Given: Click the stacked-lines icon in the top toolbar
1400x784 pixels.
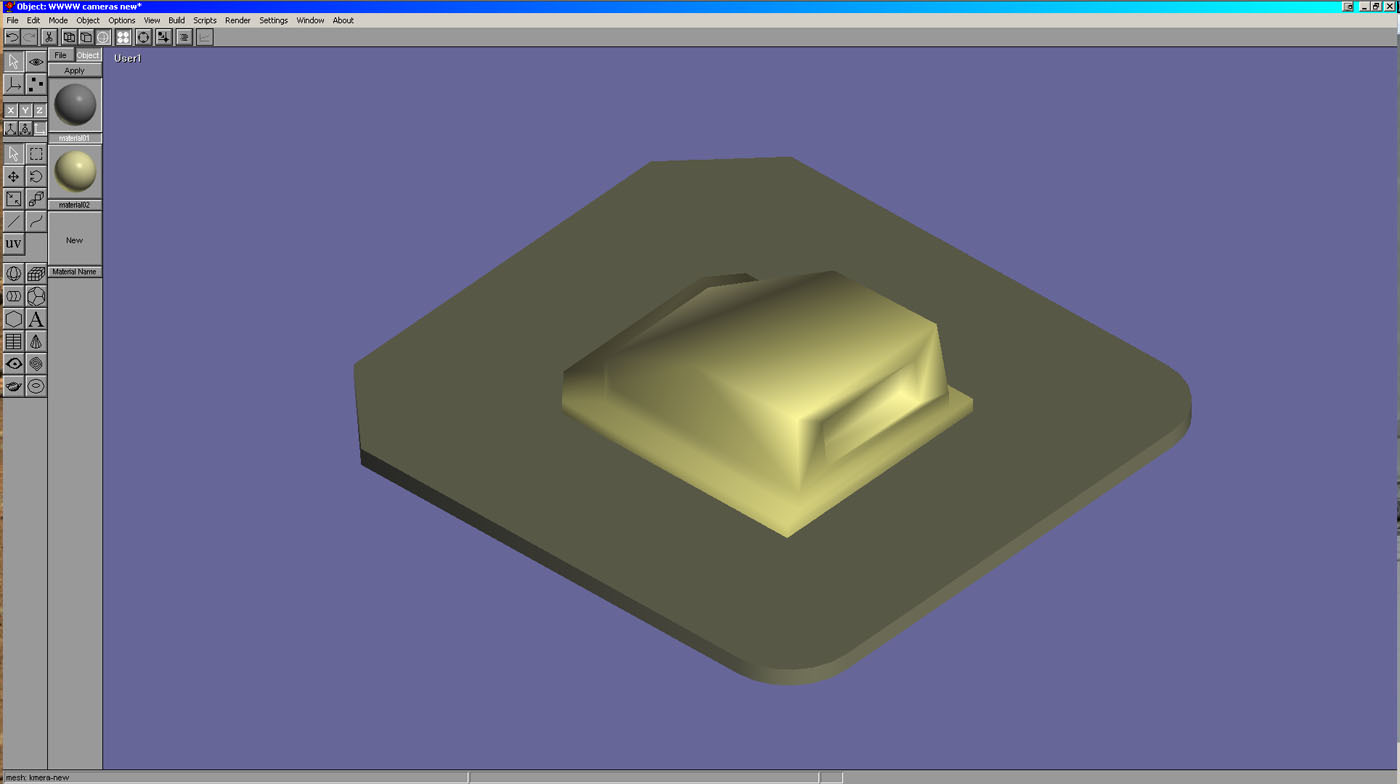Looking at the screenshot, I should point(184,37).
